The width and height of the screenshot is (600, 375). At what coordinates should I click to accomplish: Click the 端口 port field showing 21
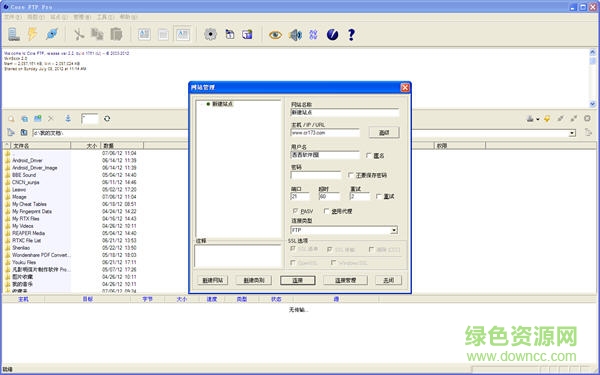[300, 196]
